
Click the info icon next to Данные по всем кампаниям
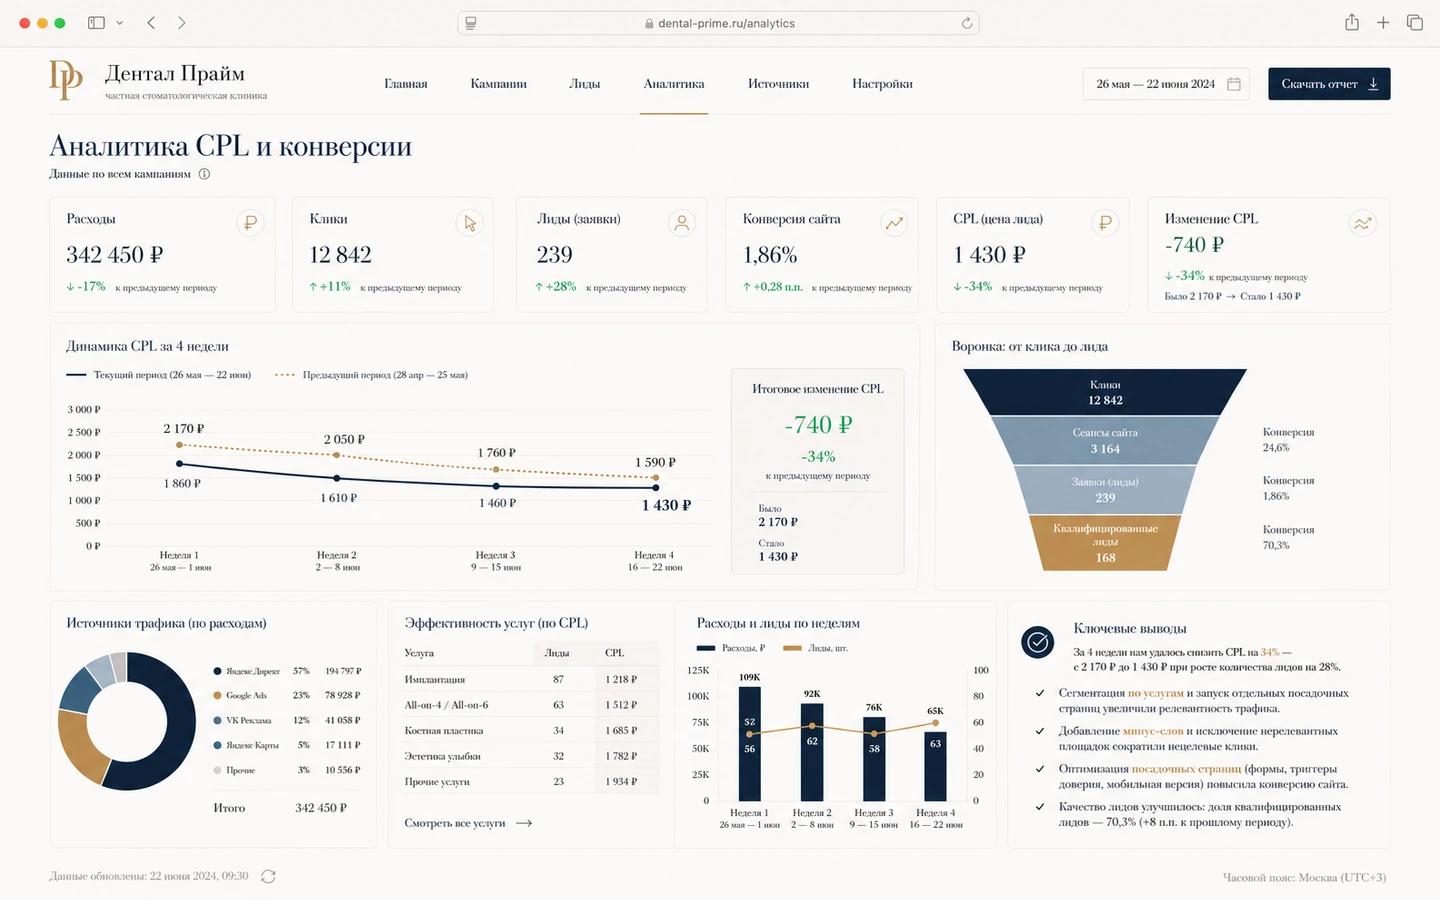[204, 174]
